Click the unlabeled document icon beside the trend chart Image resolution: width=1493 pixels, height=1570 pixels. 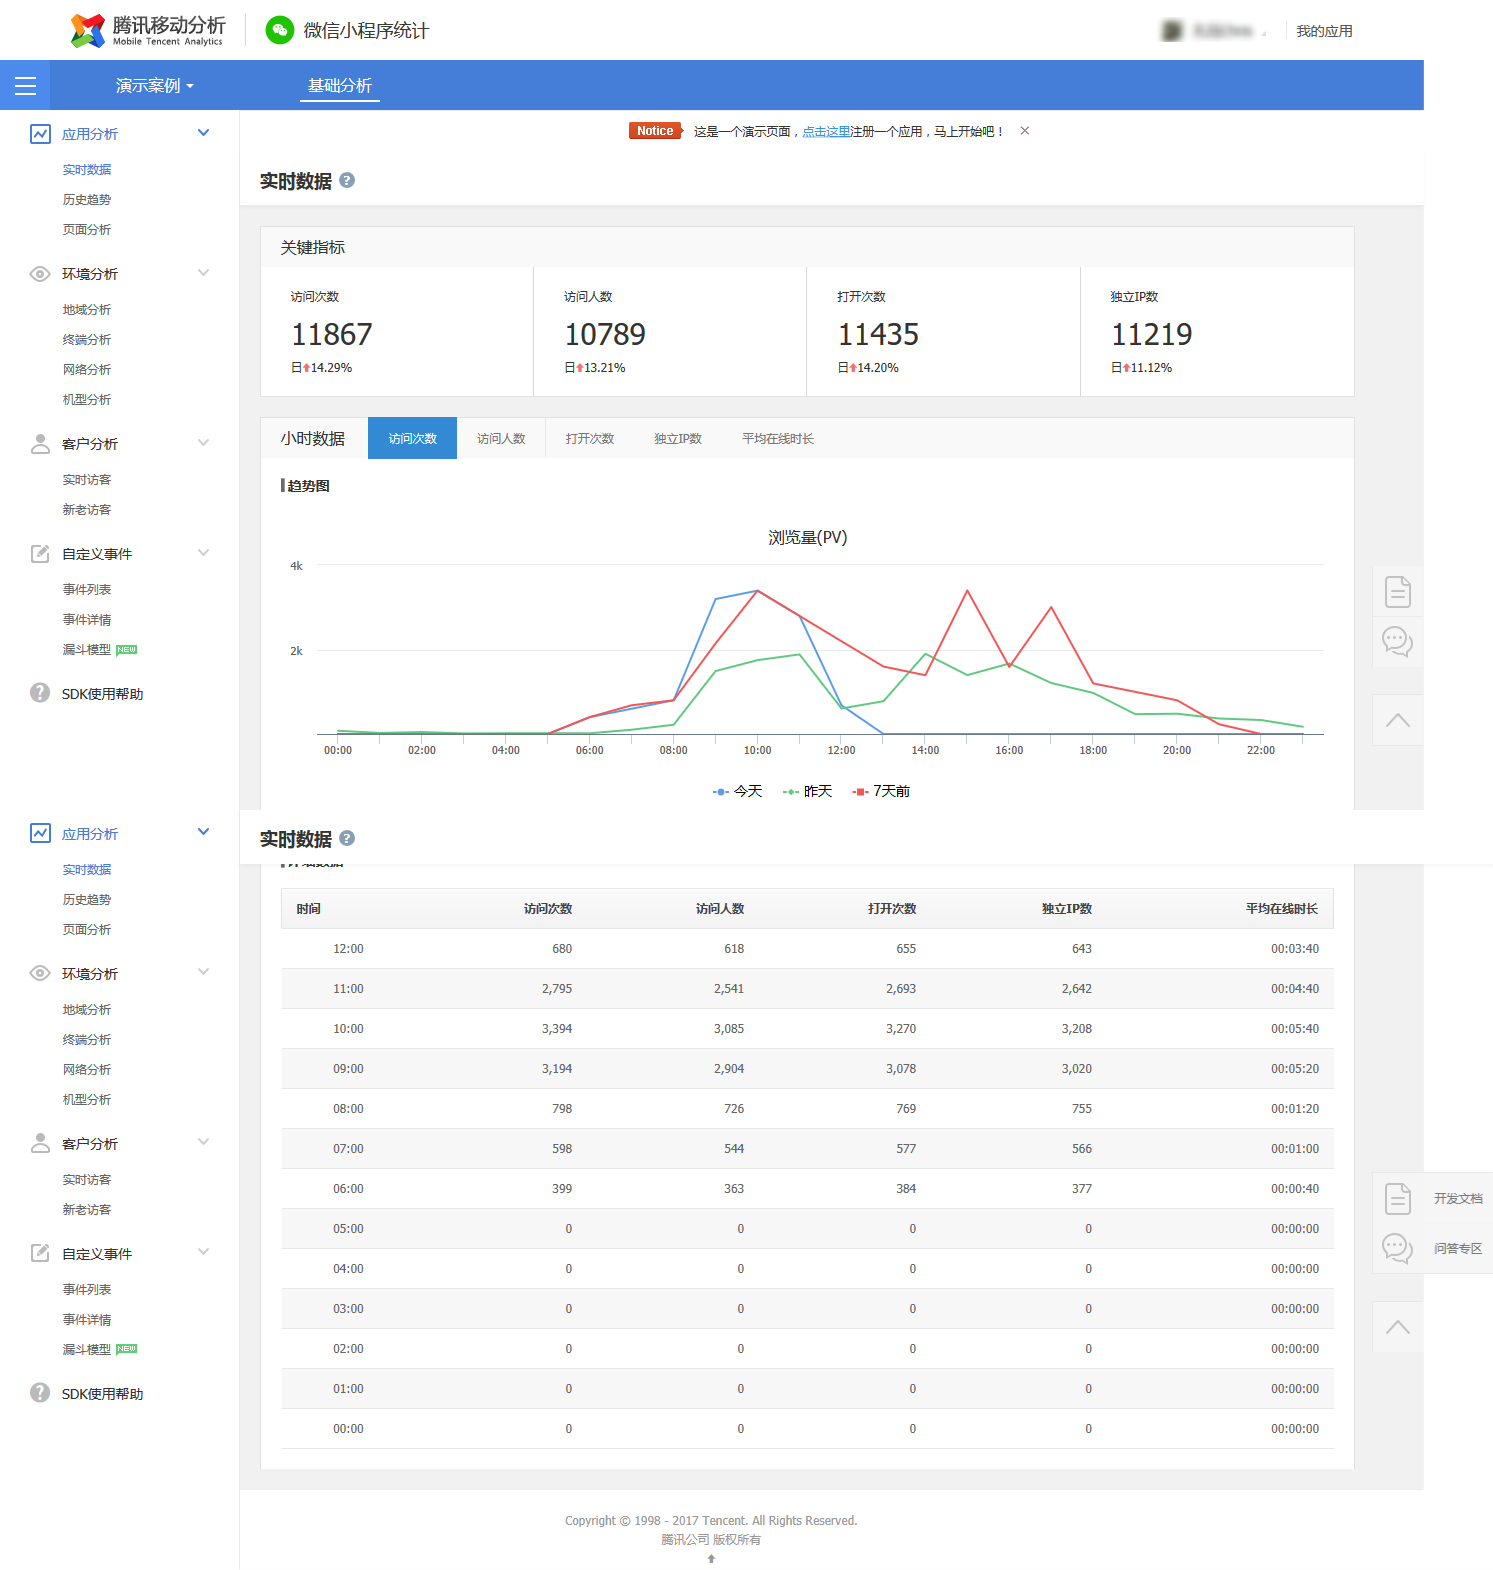[x=1398, y=592]
